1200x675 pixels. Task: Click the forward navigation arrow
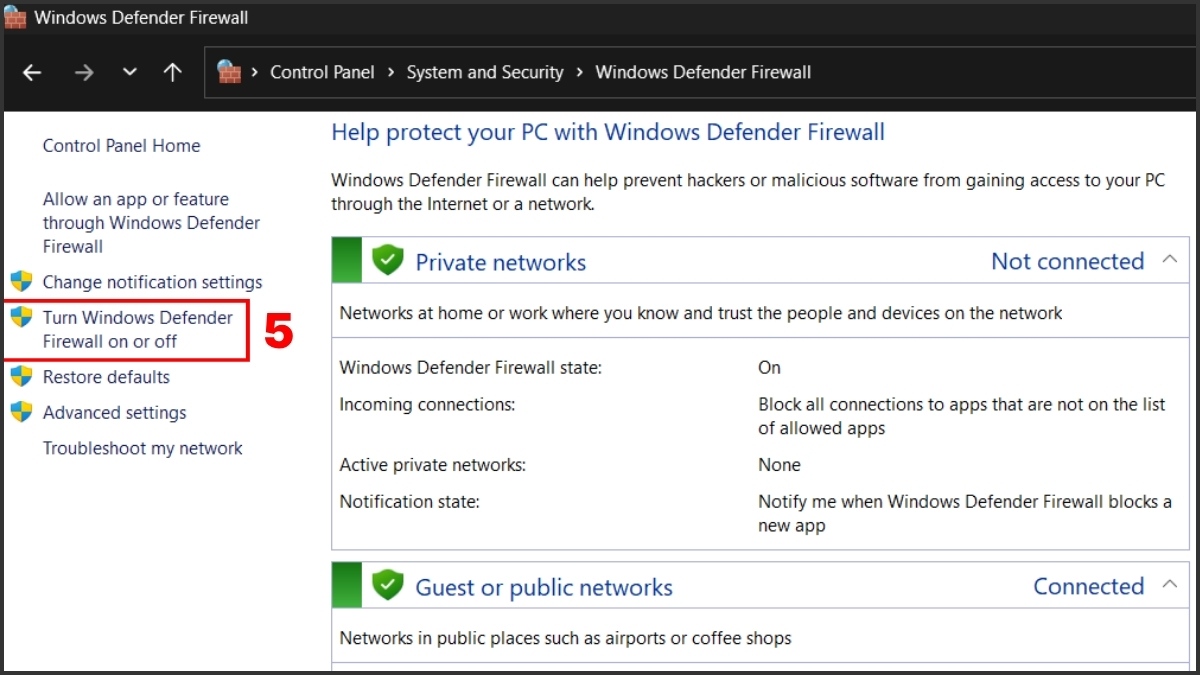pos(83,73)
